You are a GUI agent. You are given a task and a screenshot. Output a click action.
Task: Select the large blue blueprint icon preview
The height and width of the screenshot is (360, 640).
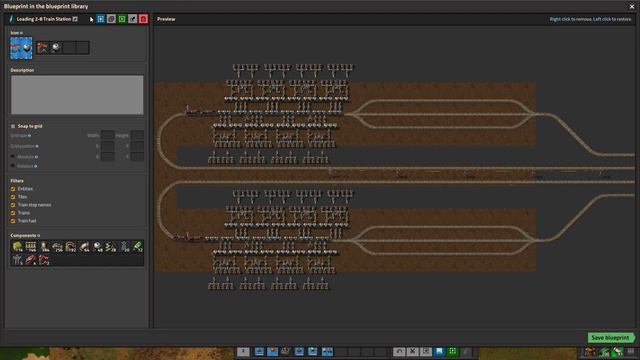point(21,48)
